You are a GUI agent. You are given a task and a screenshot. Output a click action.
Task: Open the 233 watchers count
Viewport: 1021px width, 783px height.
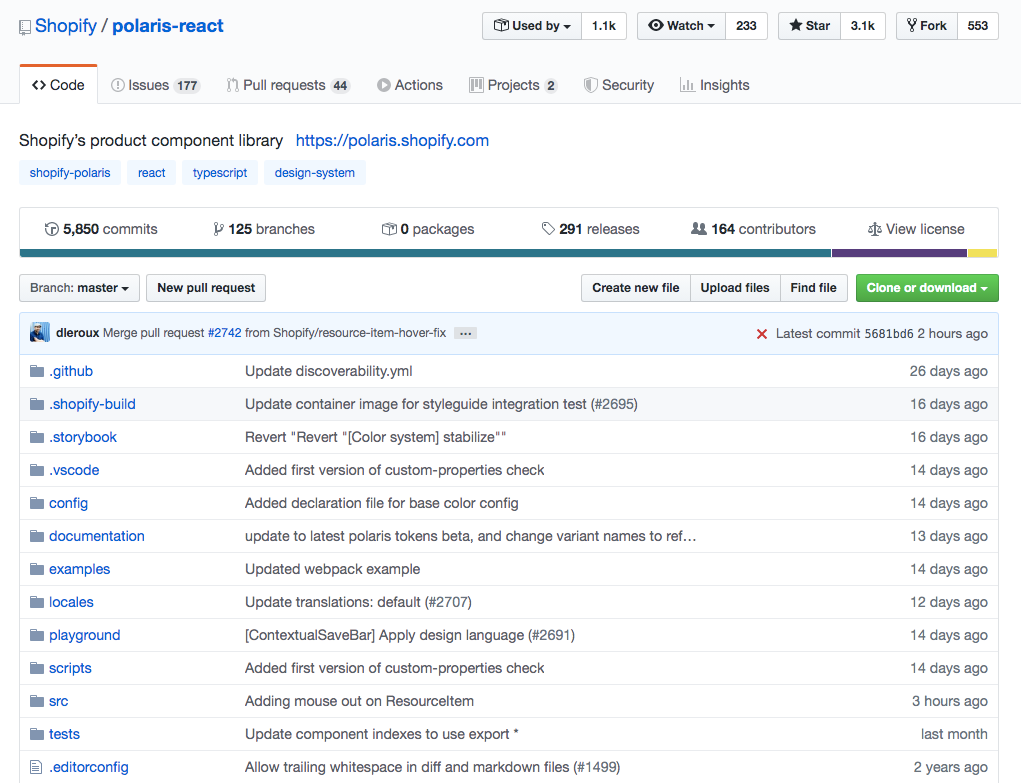click(746, 26)
